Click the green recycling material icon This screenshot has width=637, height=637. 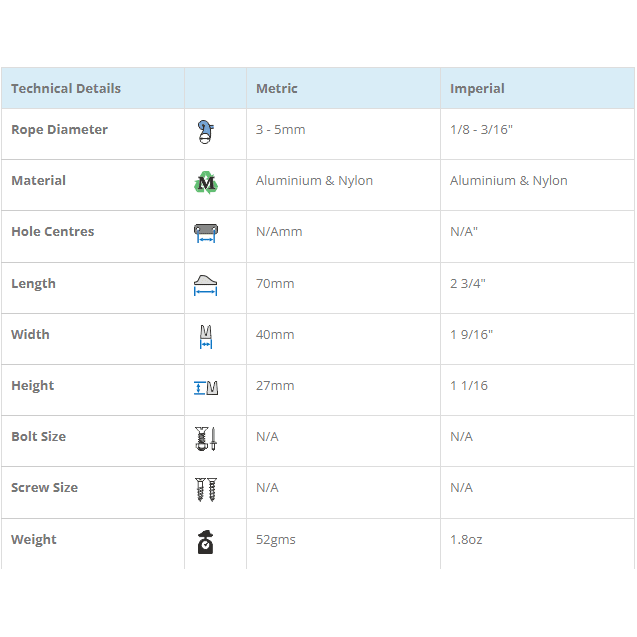click(x=206, y=182)
